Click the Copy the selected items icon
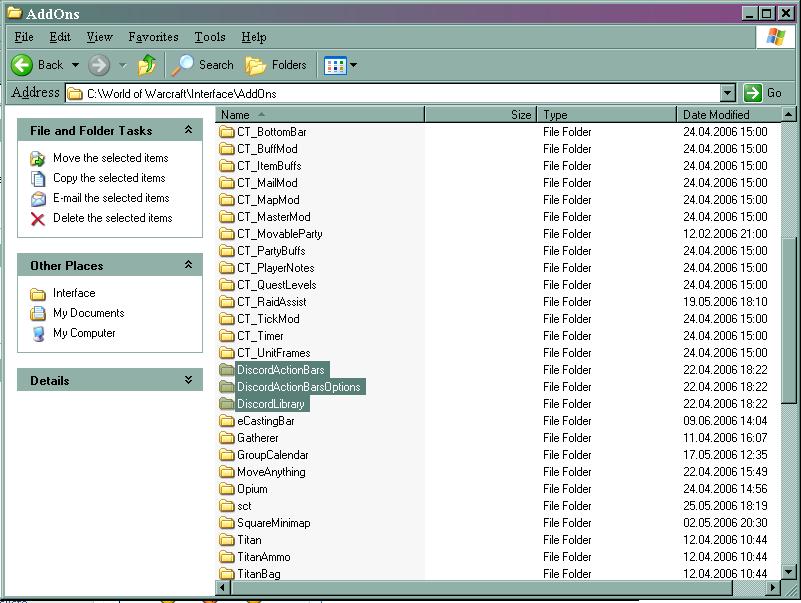This screenshot has height=603, width=801. click(38, 178)
